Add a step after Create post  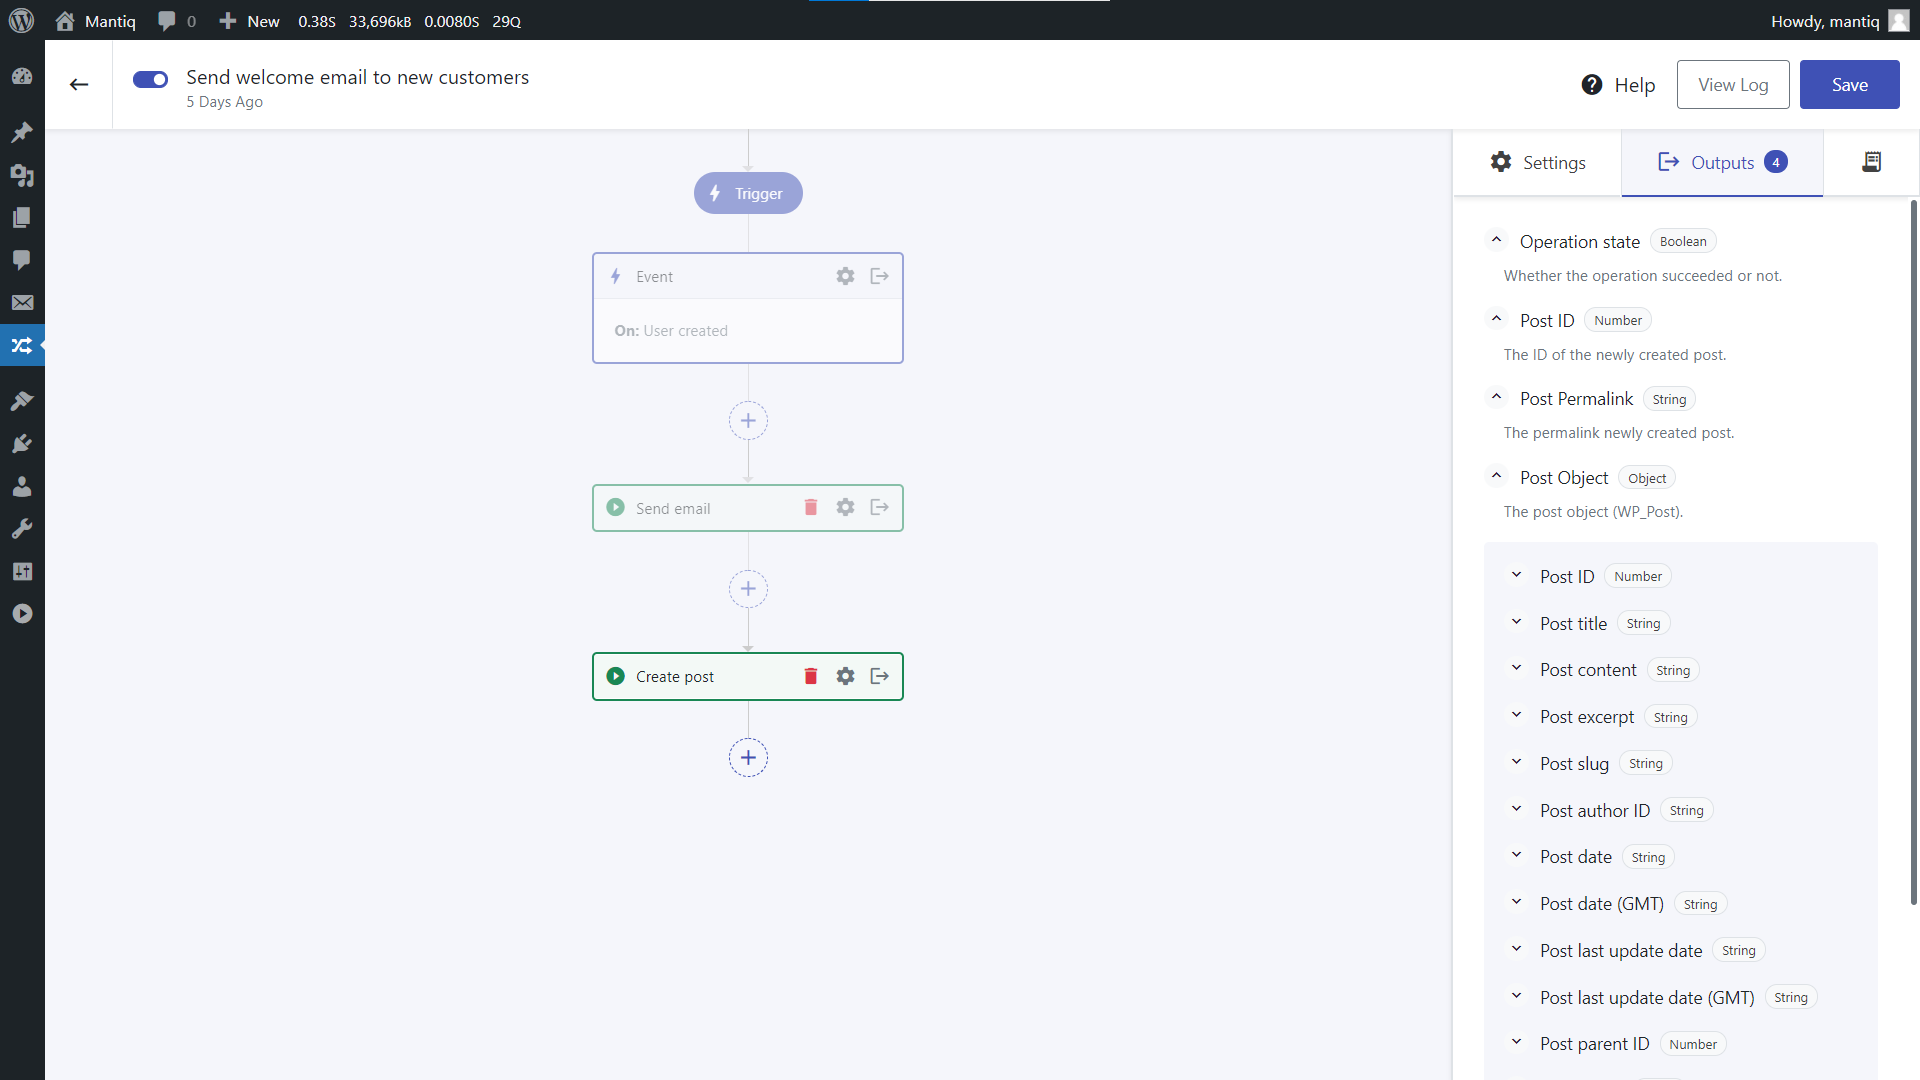(748, 758)
